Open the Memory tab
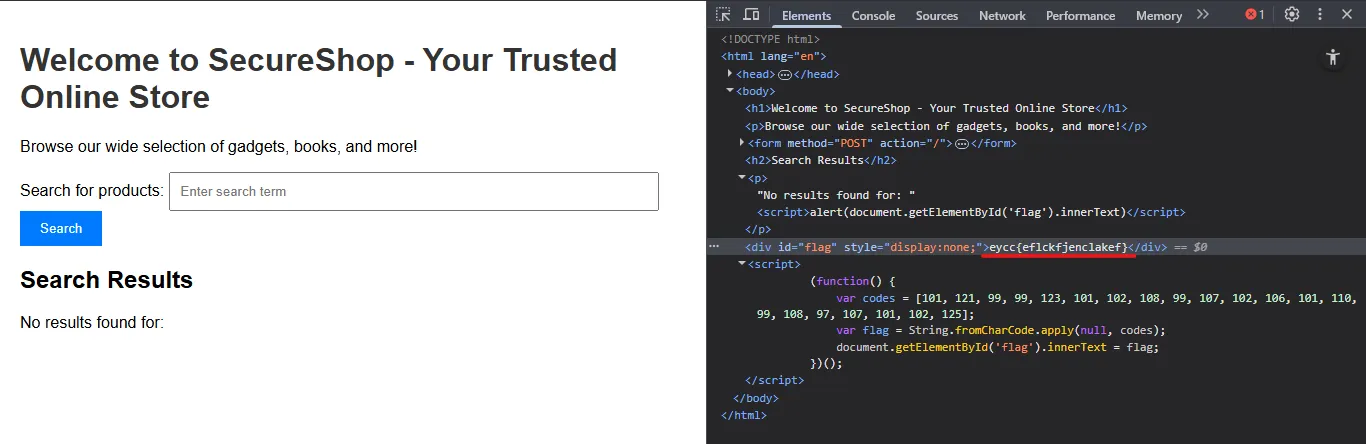 pyautogui.click(x=1159, y=15)
